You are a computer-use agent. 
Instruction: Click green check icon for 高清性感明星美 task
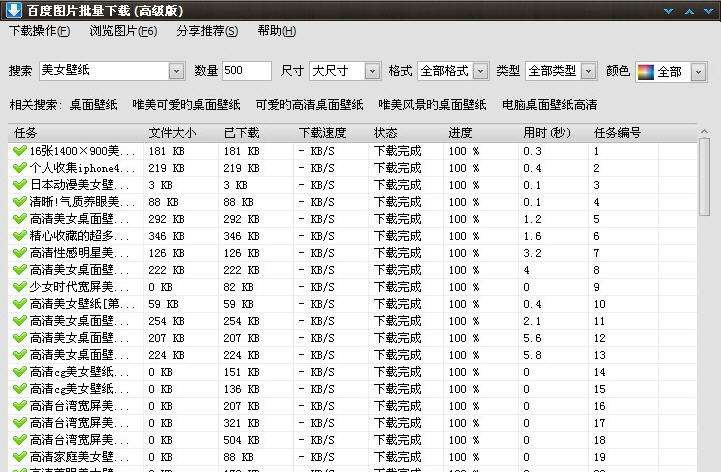click(19, 253)
